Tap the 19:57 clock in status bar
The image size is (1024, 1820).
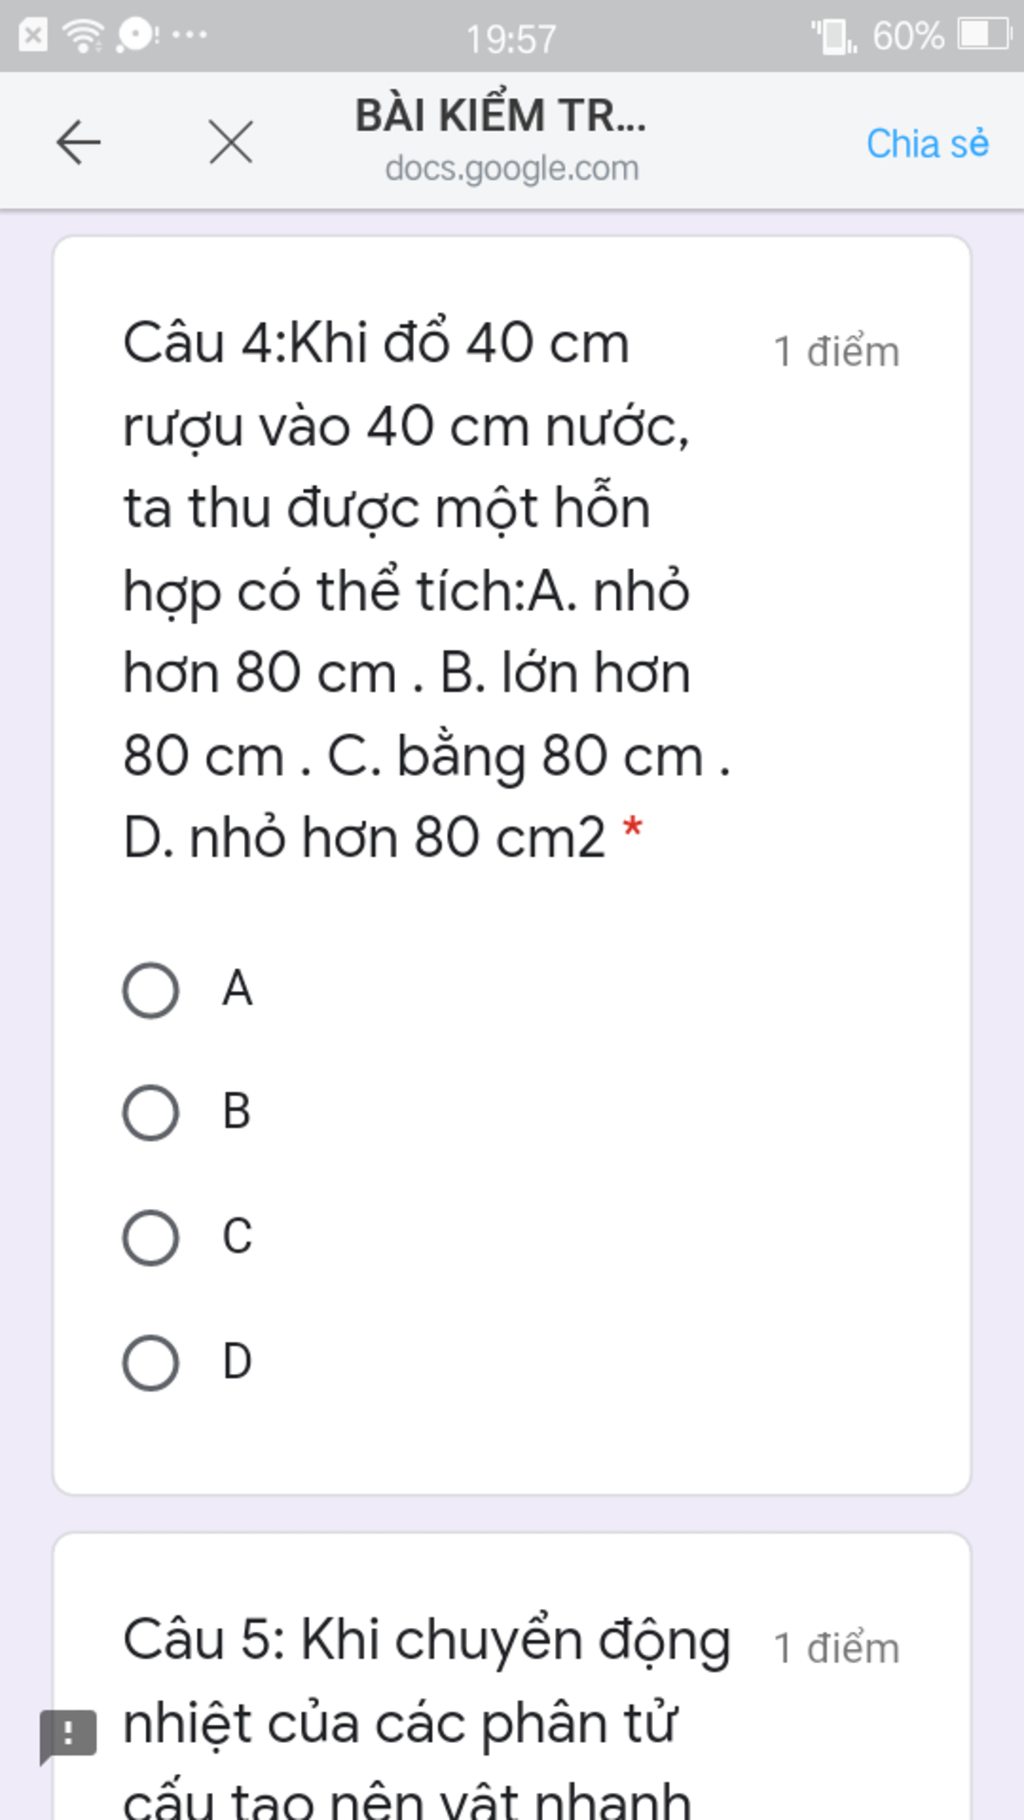[511, 39]
